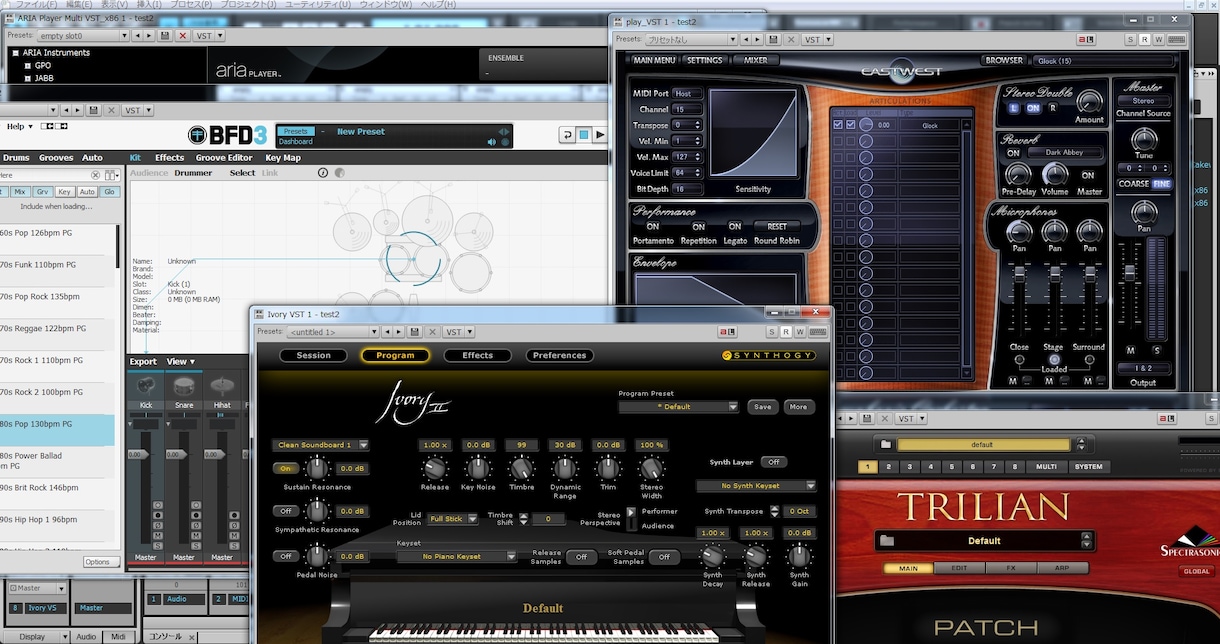The height and width of the screenshot is (644, 1220).
Task: Toggle Sustain Resonance On button in Ivory
Action: pos(287,468)
